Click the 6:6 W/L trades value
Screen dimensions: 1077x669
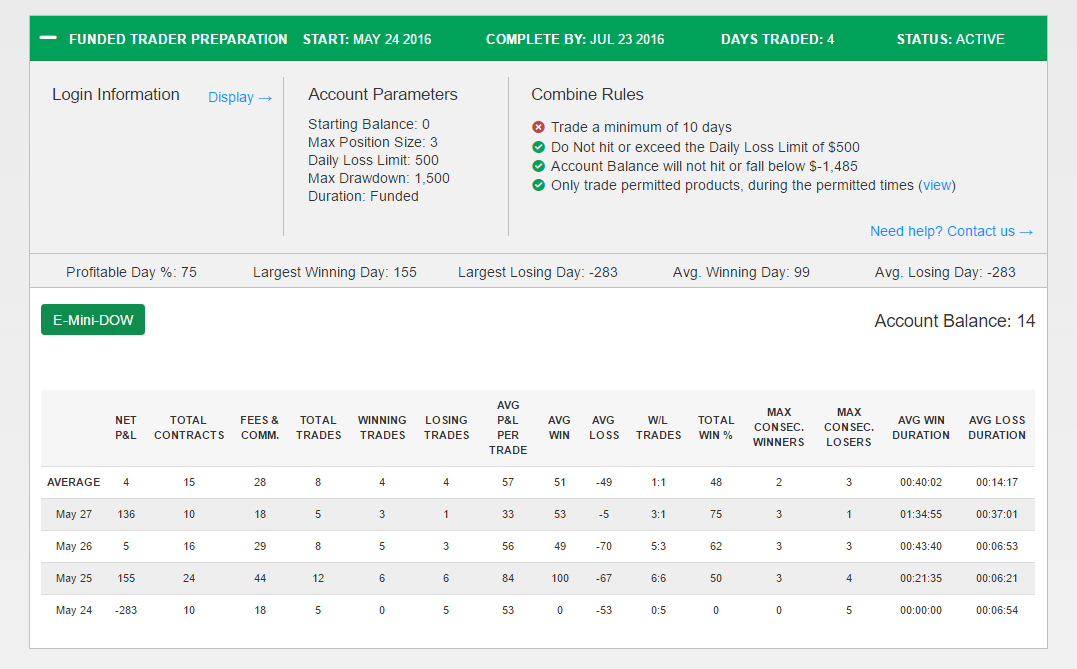pyautogui.click(x=658, y=578)
